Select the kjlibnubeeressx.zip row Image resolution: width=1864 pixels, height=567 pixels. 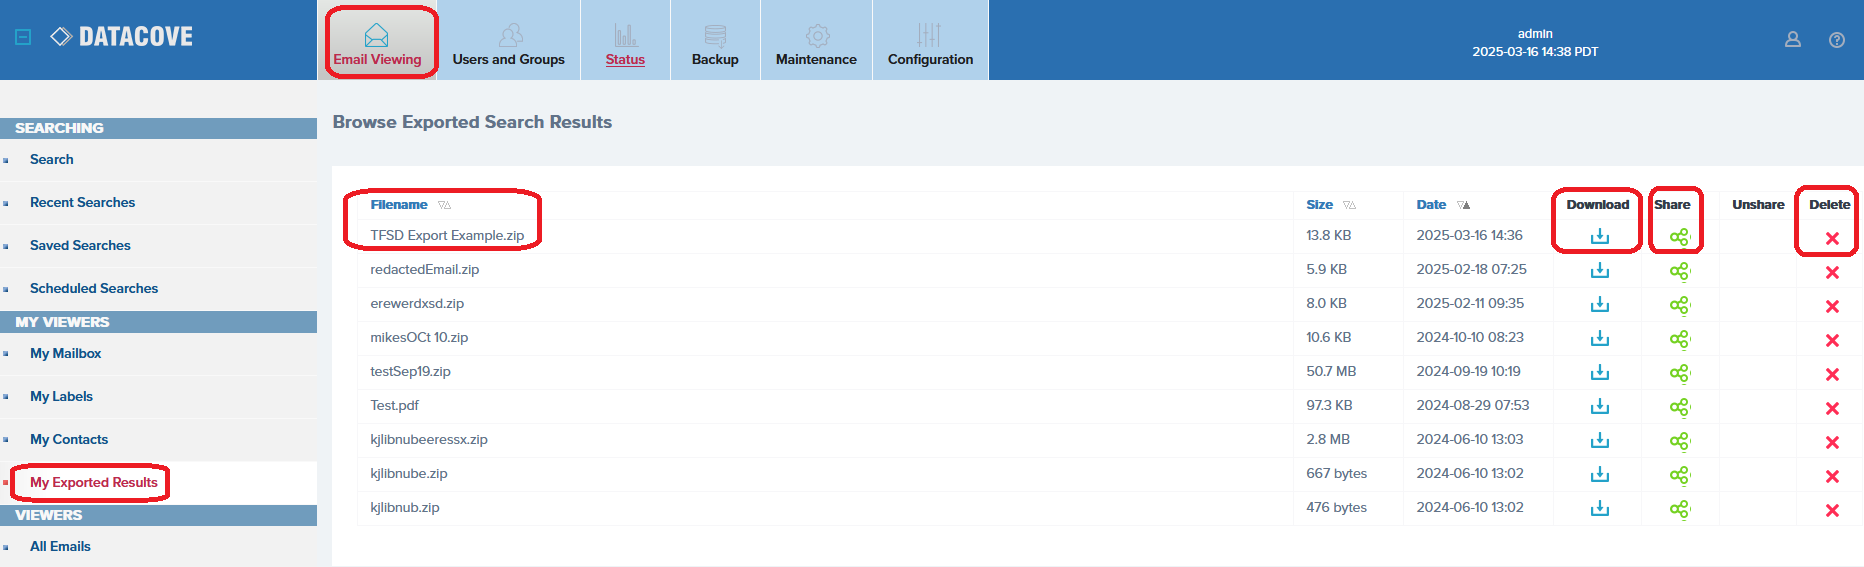[x=429, y=440]
